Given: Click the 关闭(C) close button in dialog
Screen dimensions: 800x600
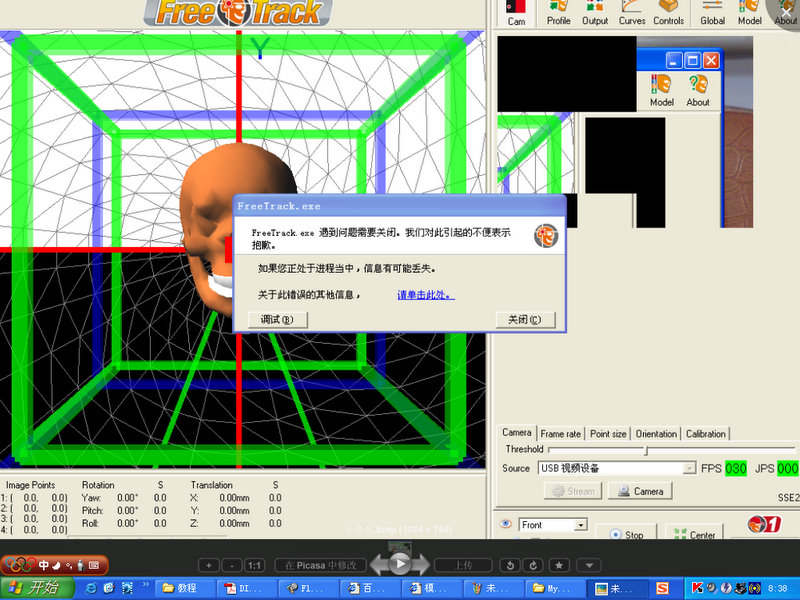Looking at the screenshot, I should tap(524, 319).
